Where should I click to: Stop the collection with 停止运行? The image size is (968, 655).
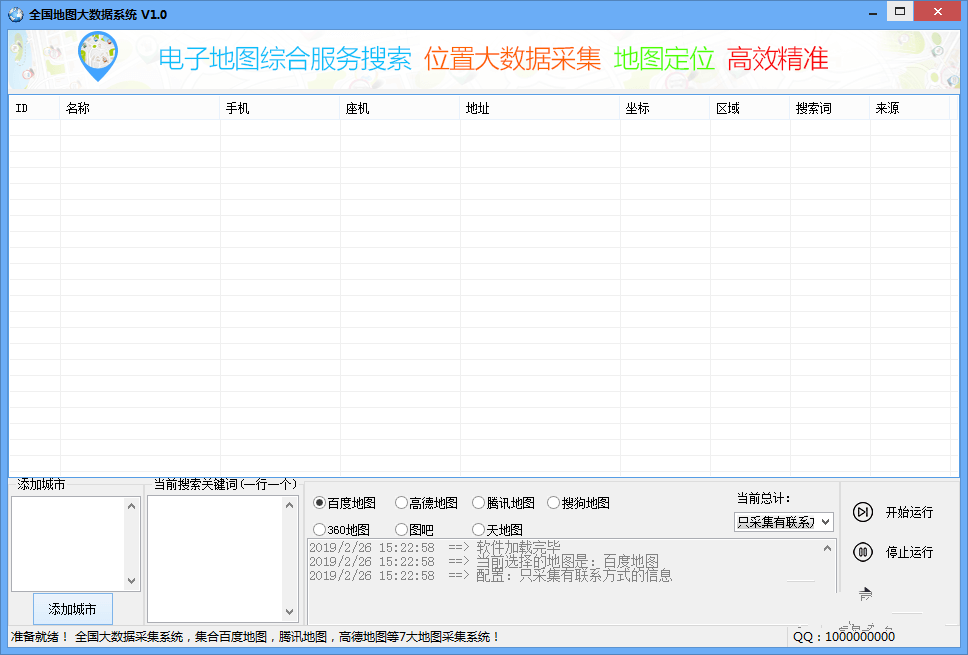tap(909, 552)
